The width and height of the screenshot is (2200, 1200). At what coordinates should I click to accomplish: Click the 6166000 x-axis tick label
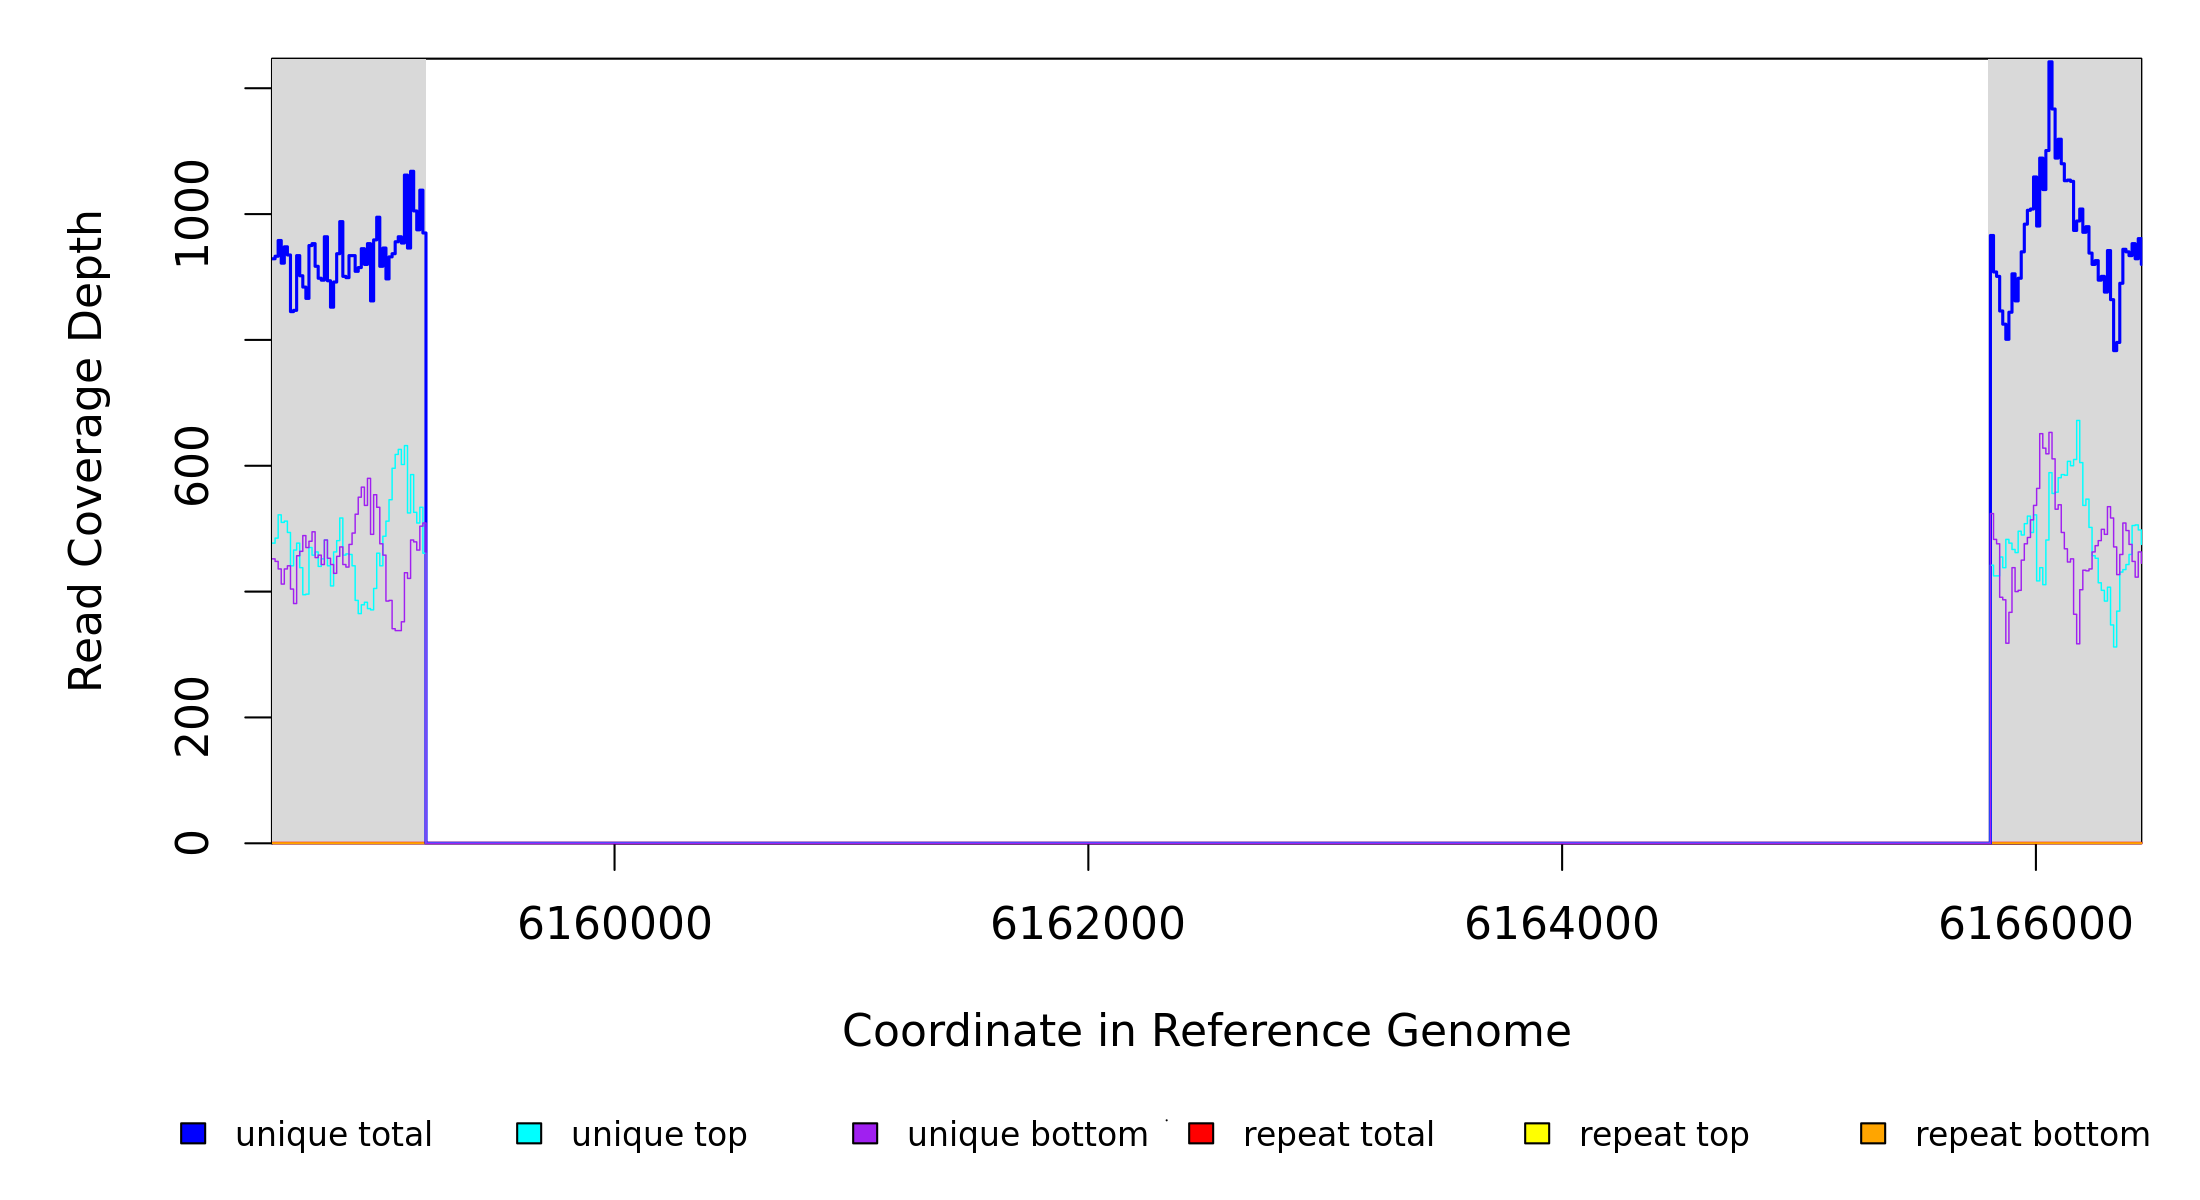pos(2035,924)
